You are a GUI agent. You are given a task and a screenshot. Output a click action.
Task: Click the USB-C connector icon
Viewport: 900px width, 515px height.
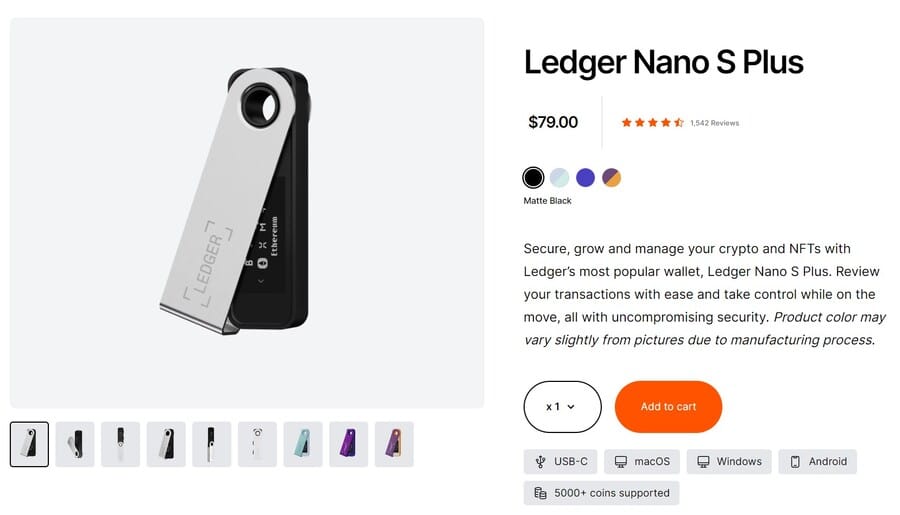pyautogui.click(x=541, y=462)
